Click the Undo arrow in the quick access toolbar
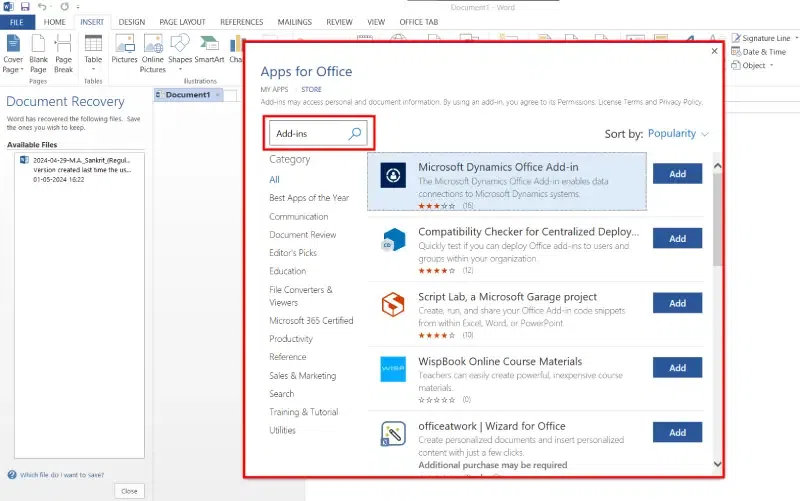This screenshot has height=501, width=800. coord(42,7)
